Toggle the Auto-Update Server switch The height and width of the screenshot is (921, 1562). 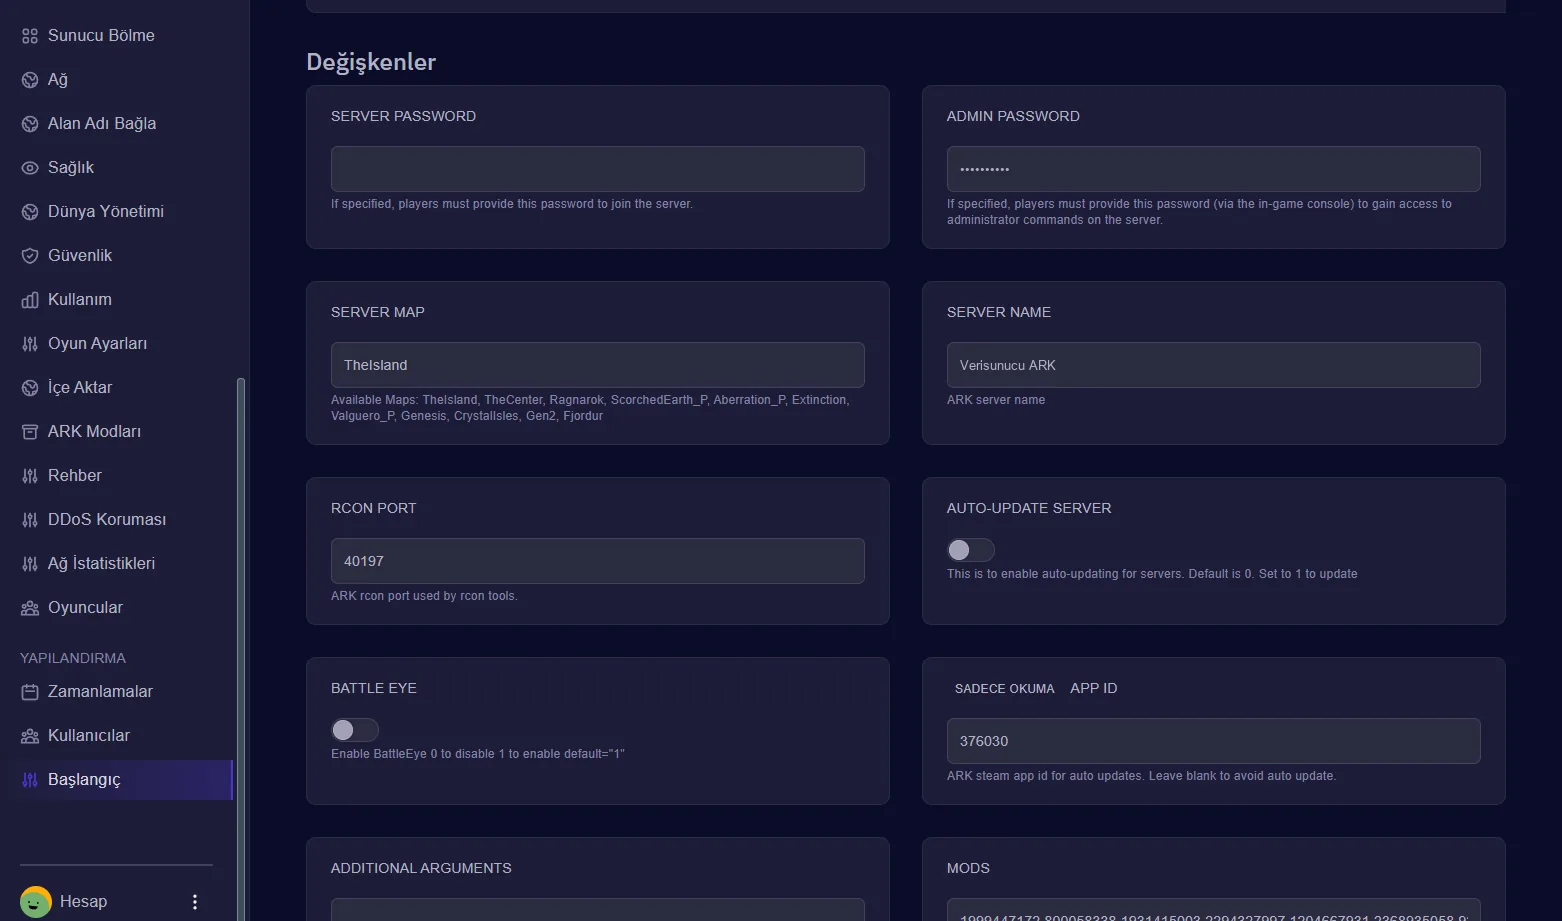pyautogui.click(x=971, y=550)
